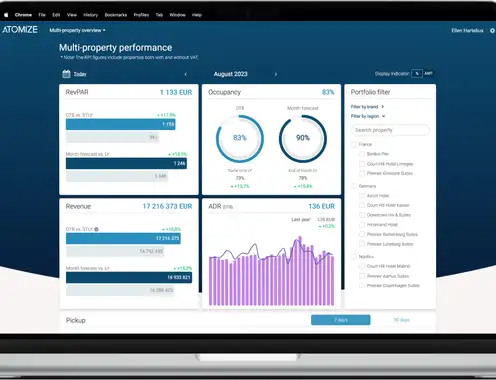Open the Profiles menu
The width and height of the screenshot is (496, 380).
pos(141,15)
